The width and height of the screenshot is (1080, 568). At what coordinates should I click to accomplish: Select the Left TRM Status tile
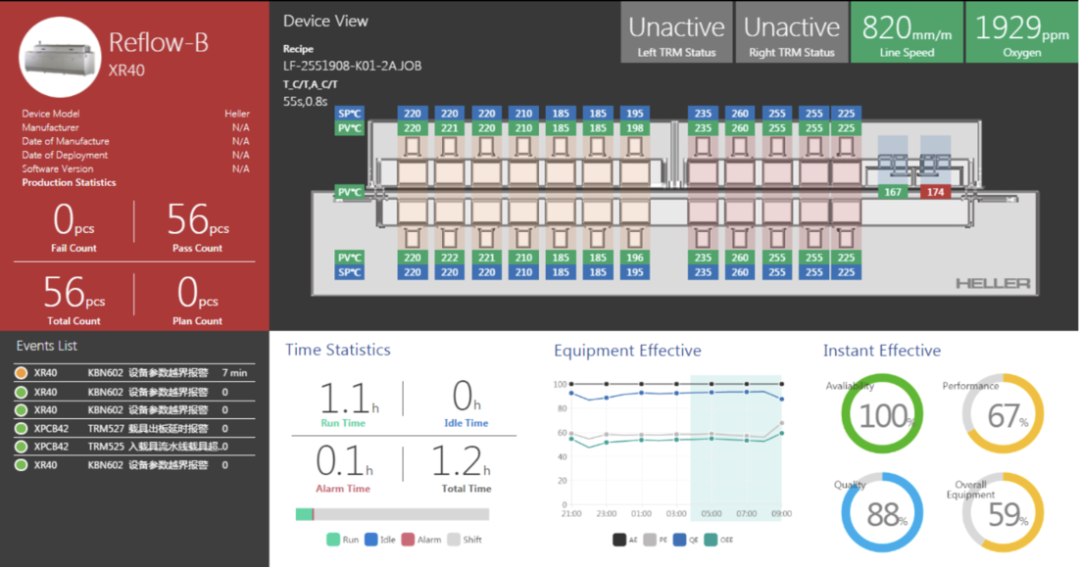pos(676,32)
